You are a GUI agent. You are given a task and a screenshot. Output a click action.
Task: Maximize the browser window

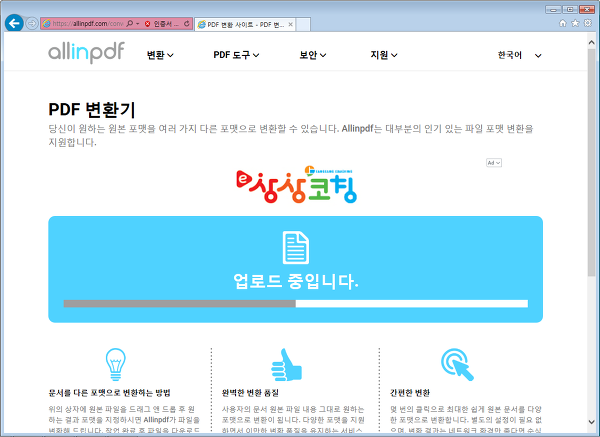click(570, 10)
